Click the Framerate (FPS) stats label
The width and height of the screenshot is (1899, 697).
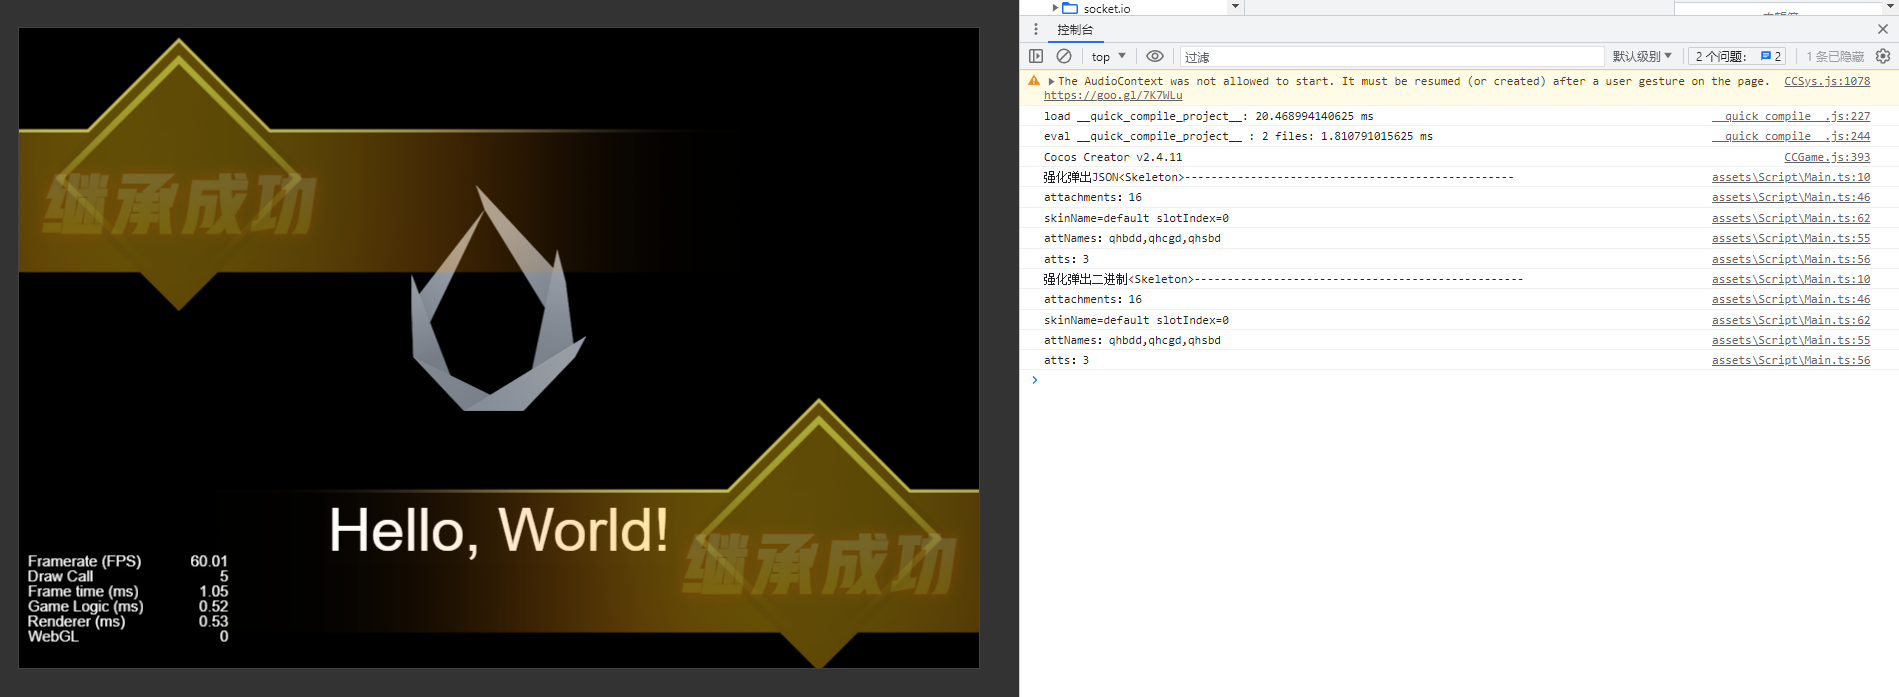click(84, 561)
